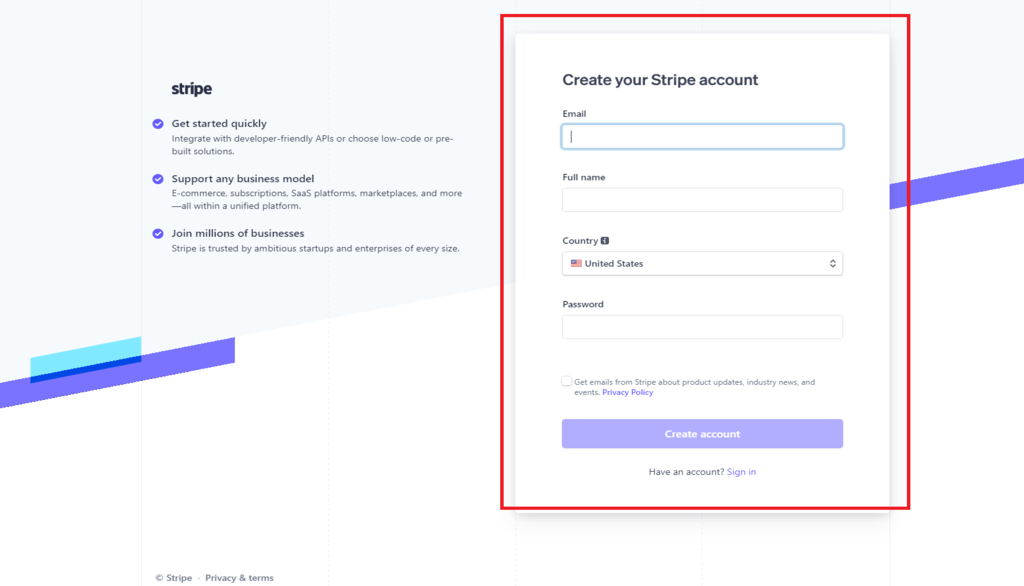Viewport: 1024px width, 586px height.
Task: Open the Privacy Policy link
Action: (628, 392)
